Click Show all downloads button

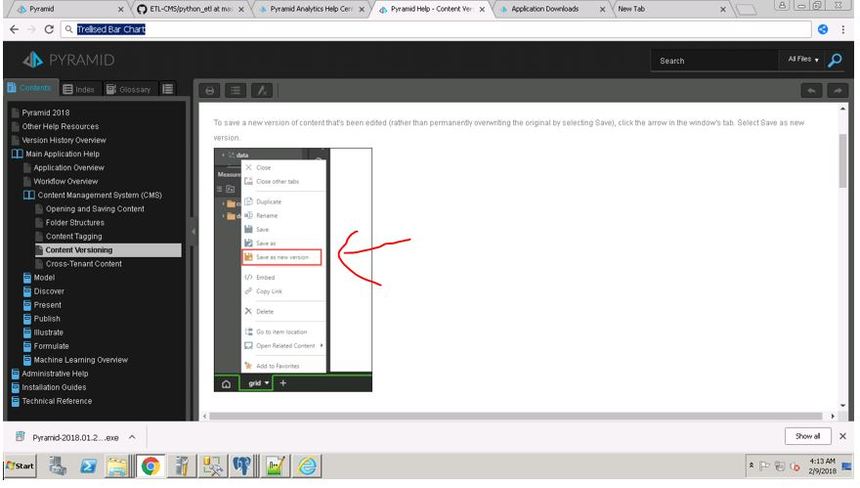click(x=807, y=436)
